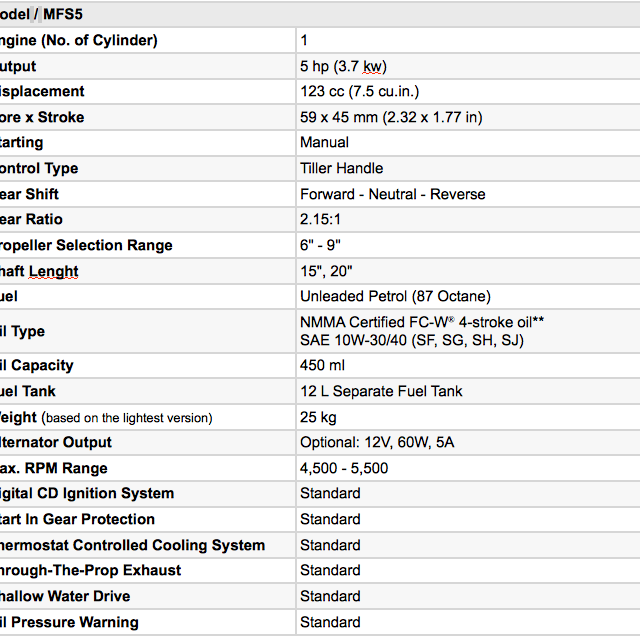Click the 'isplacement' row label
Image resolution: width=640 pixels, height=636 pixels.
click(42, 91)
